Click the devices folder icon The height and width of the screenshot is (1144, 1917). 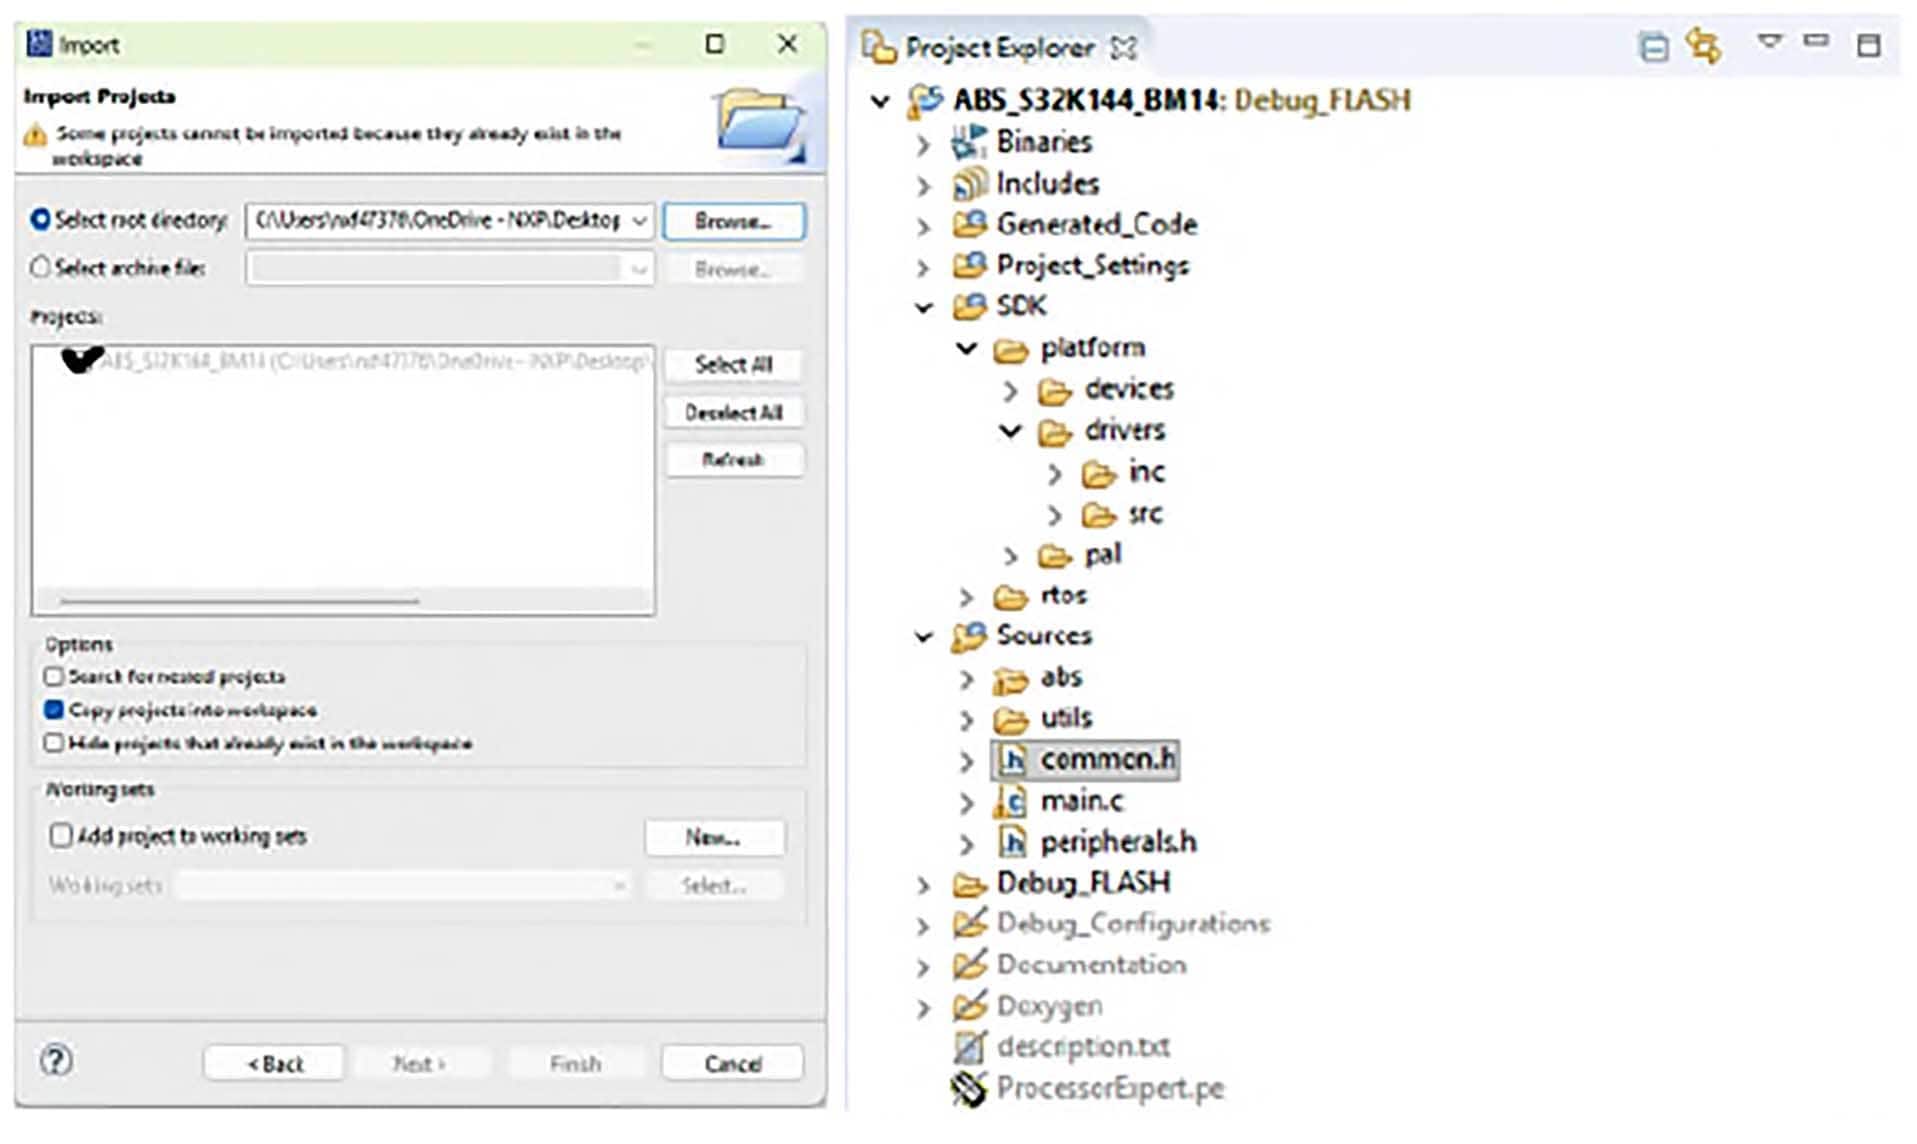click(x=1054, y=390)
